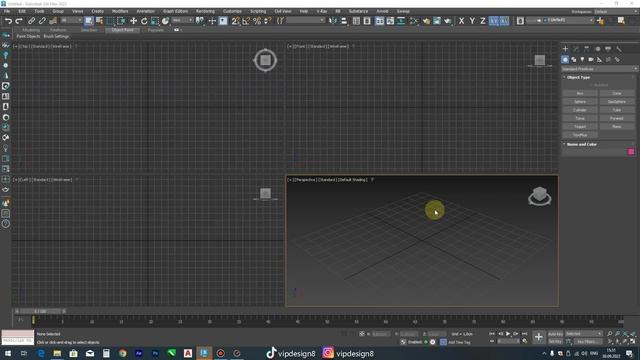Open Photoshop from the taskbar
Image resolution: width=640 pixels, height=360 pixels.
(x=155, y=353)
